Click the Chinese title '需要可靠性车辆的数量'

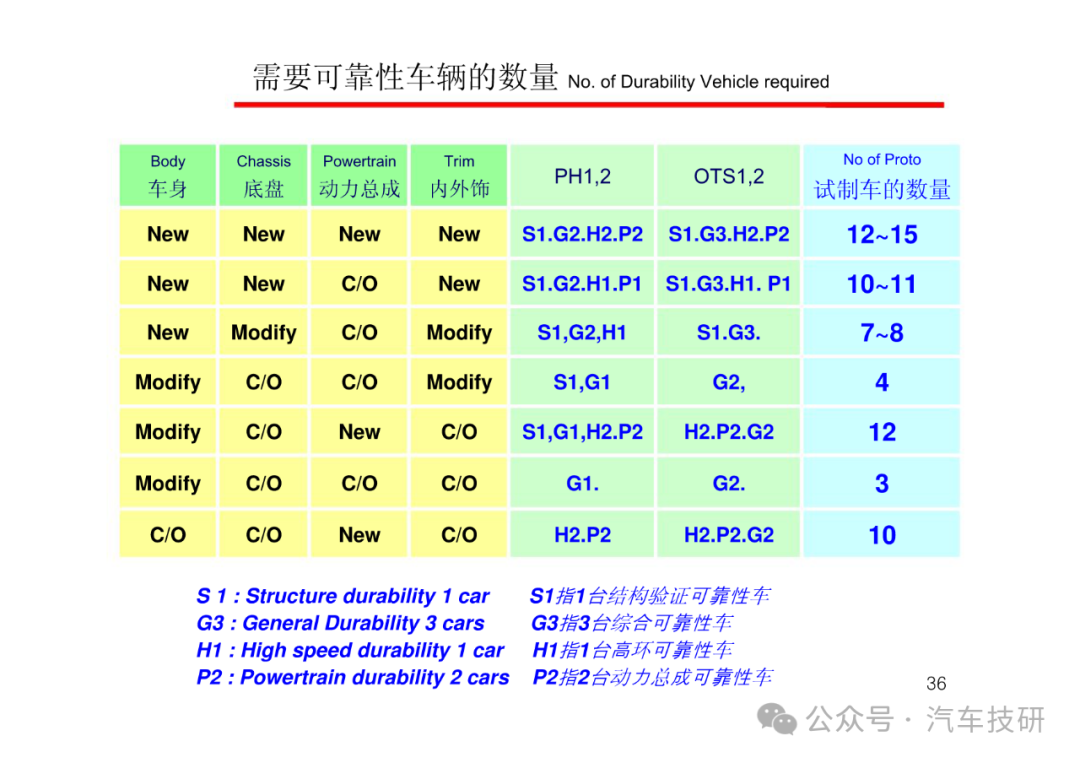coord(405,77)
